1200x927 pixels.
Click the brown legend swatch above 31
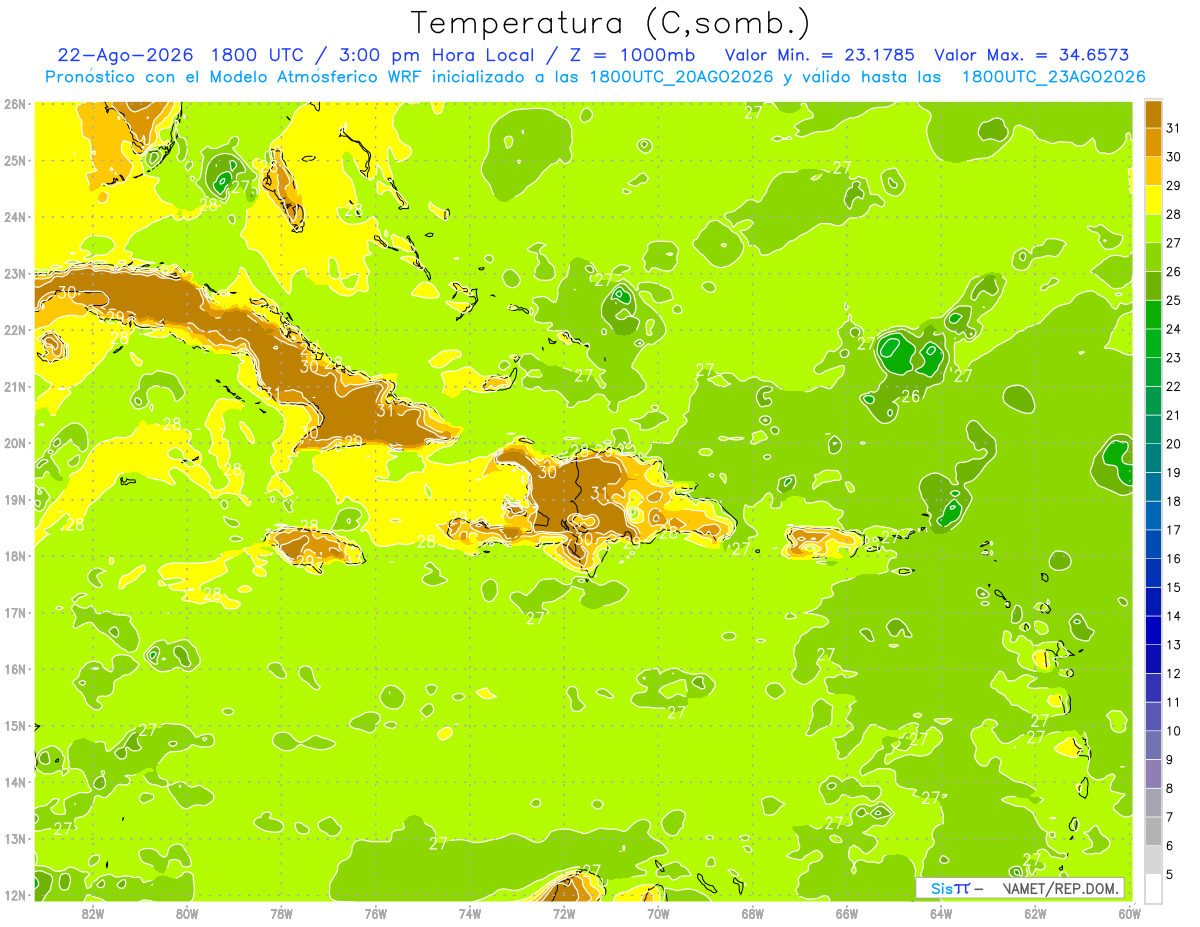1153,114
